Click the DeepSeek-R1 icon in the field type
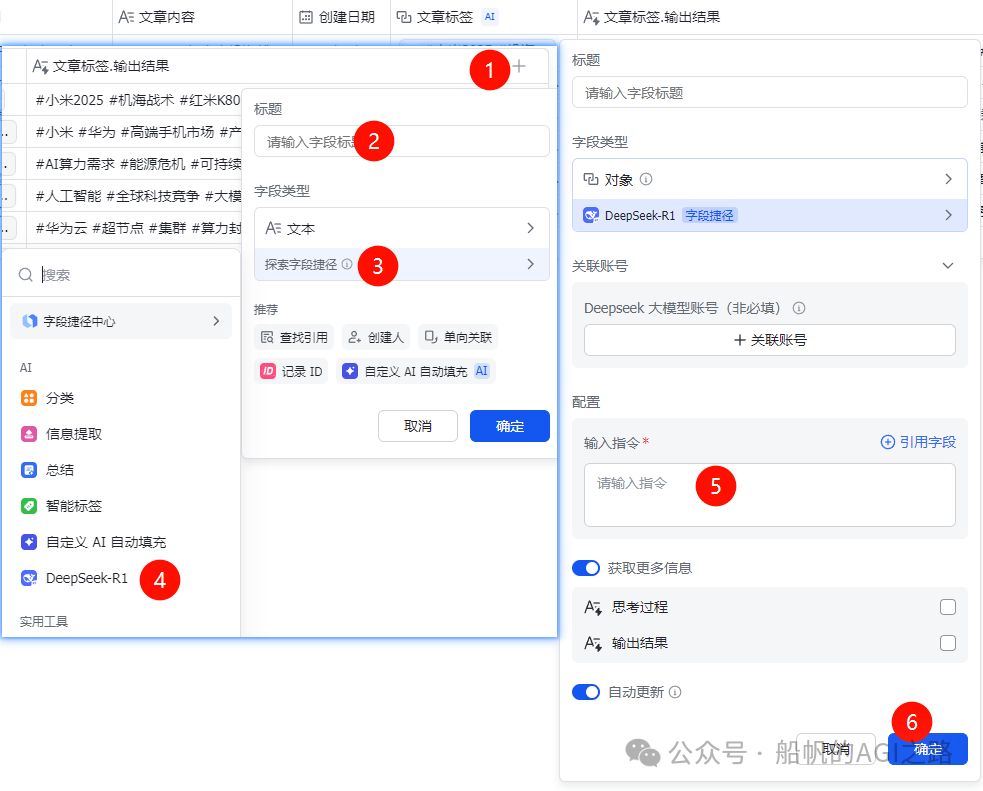Viewport: 983px width, 791px height. coord(591,215)
